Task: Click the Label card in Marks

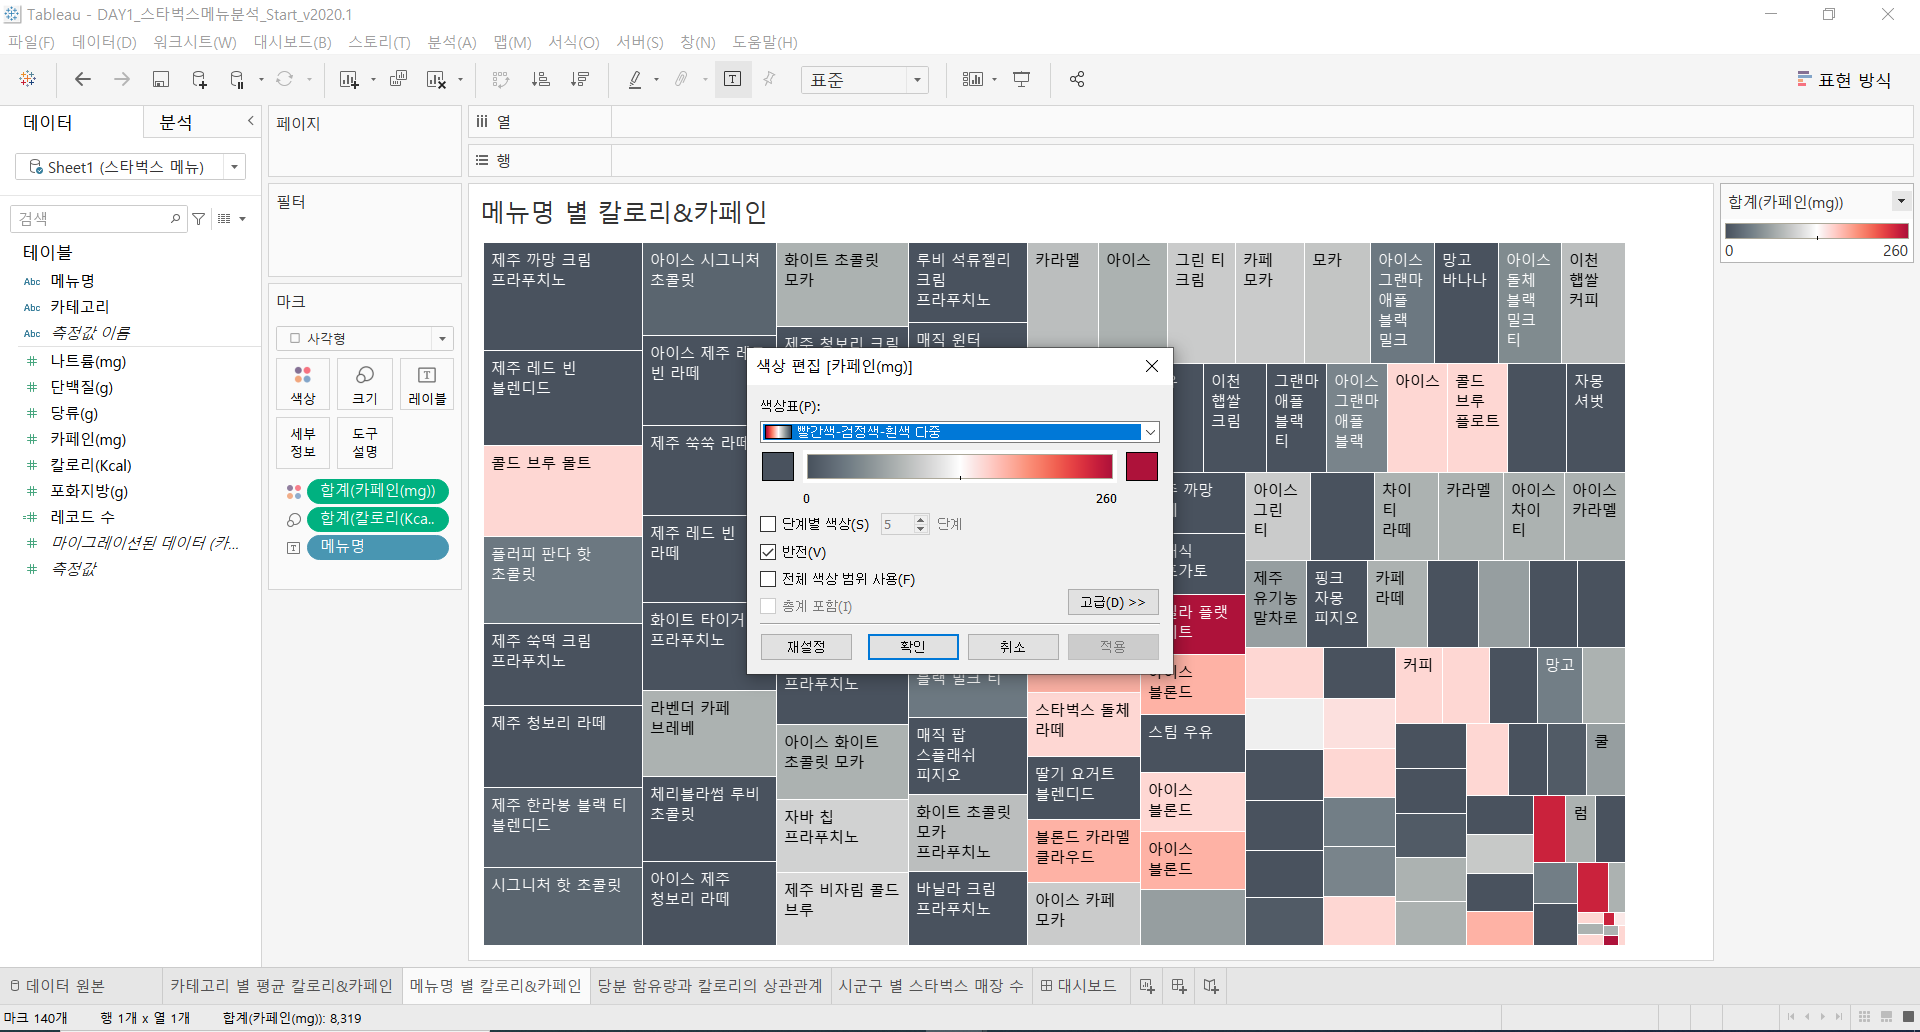Action: click(x=427, y=385)
